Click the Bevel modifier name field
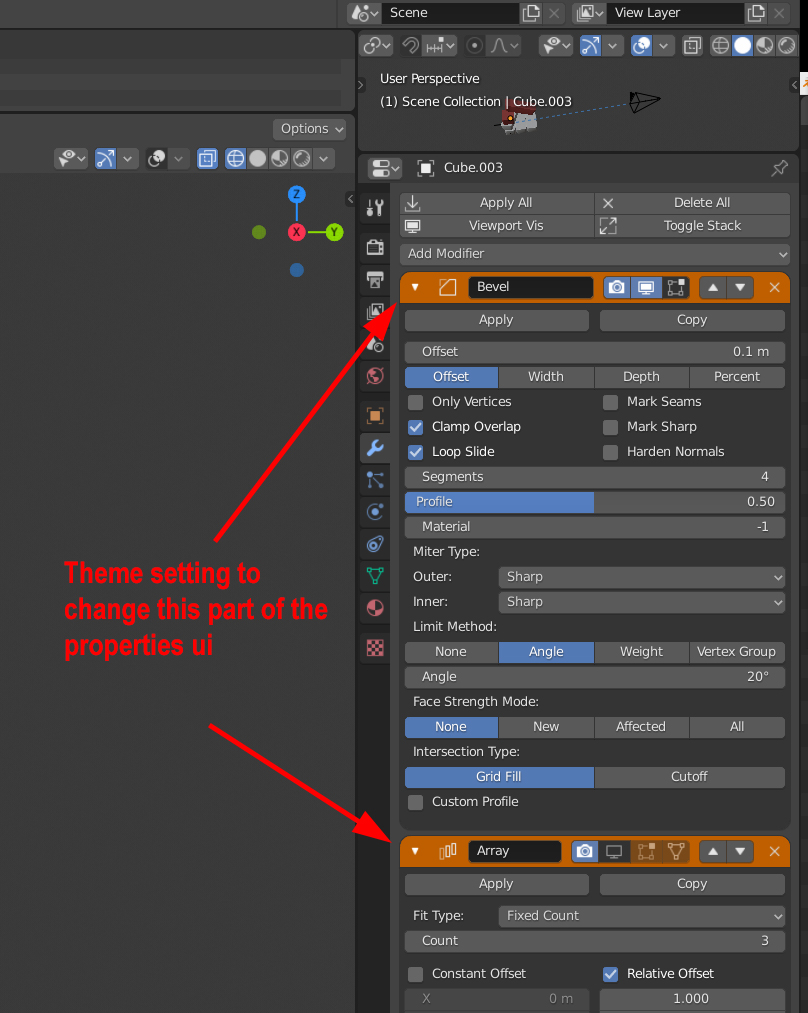 pyautogui.click(x=531, y=287)
